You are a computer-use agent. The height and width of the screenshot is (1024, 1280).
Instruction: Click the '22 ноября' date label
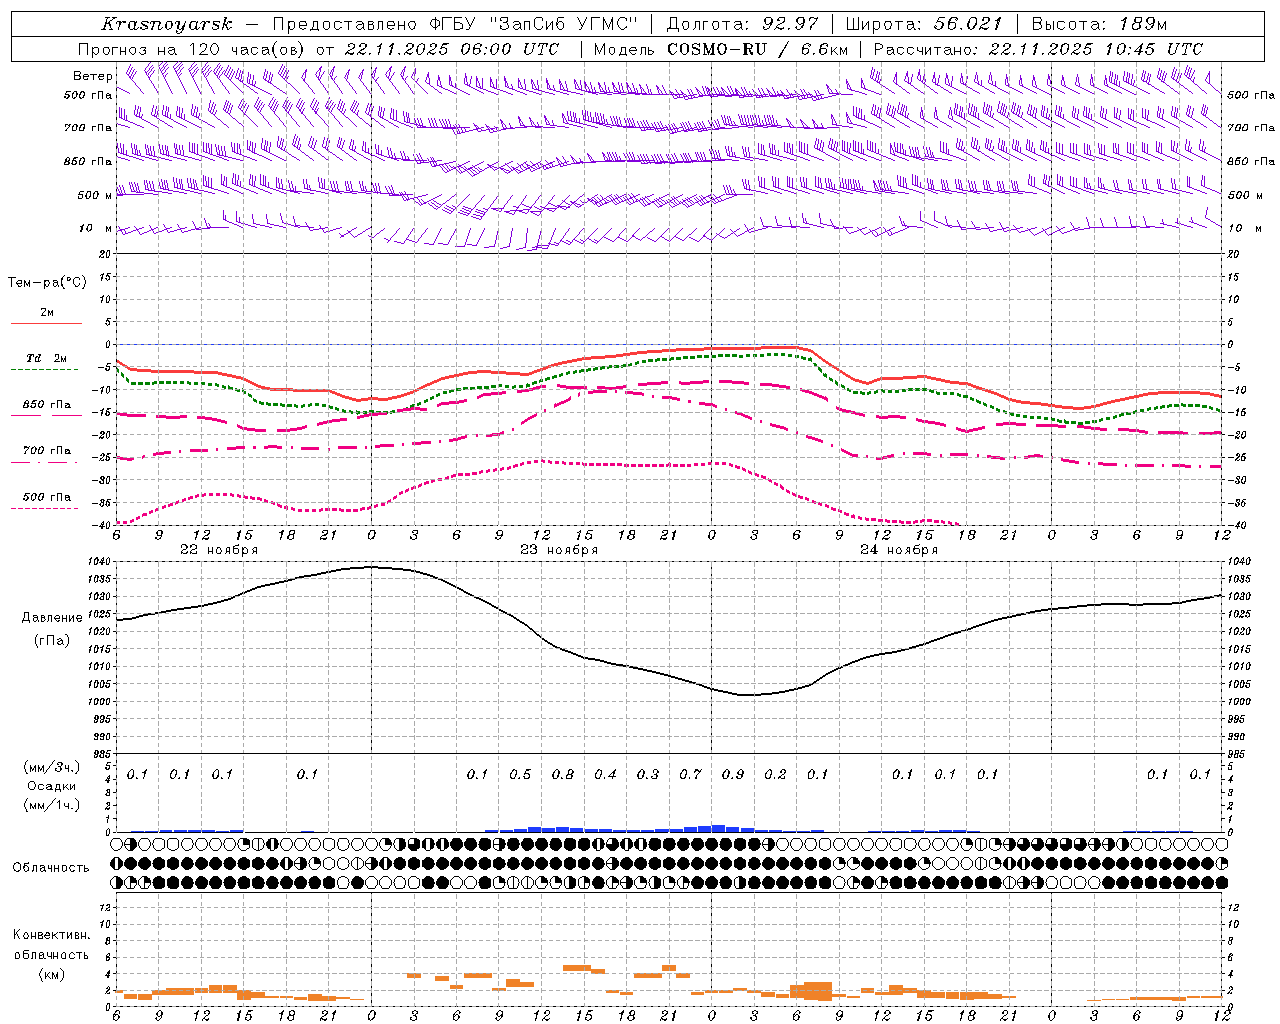coord(219,550)
